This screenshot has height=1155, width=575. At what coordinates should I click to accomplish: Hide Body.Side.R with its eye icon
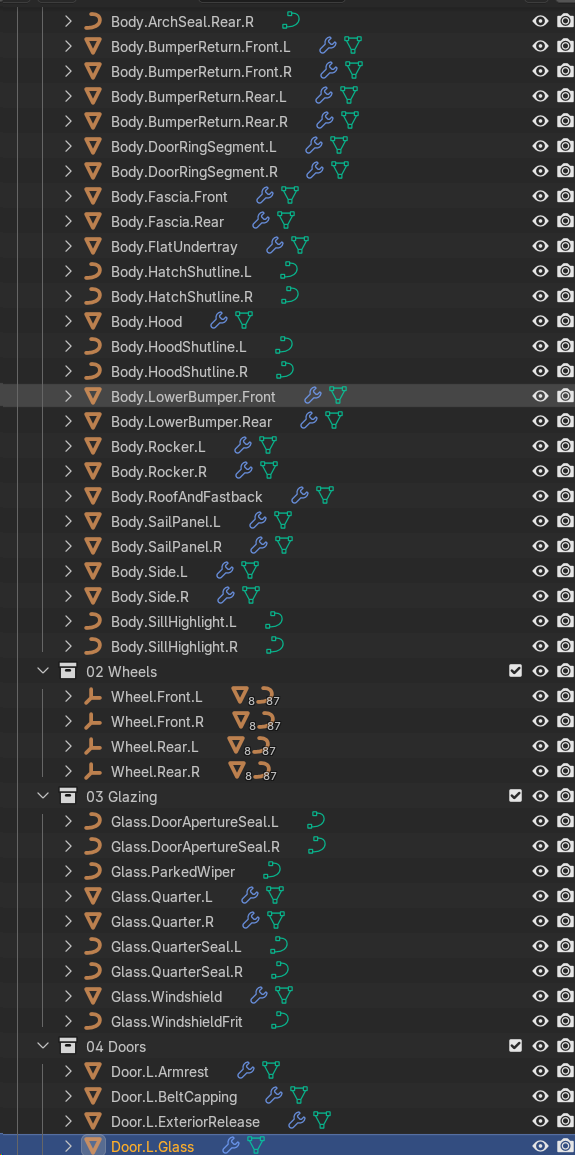pyautogui.click(x=540, y=596)
